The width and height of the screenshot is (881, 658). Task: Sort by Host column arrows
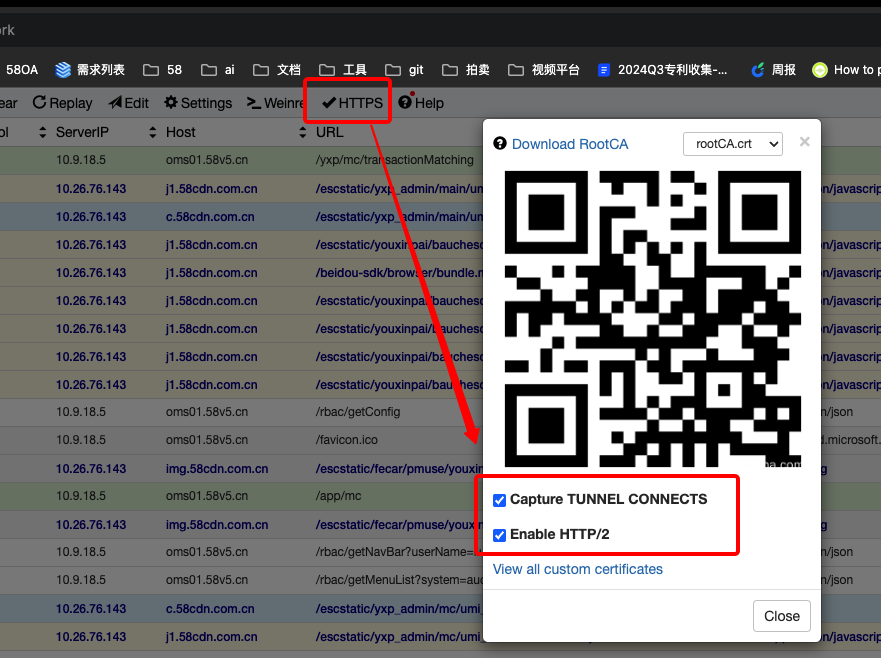[x=303, y=132]
